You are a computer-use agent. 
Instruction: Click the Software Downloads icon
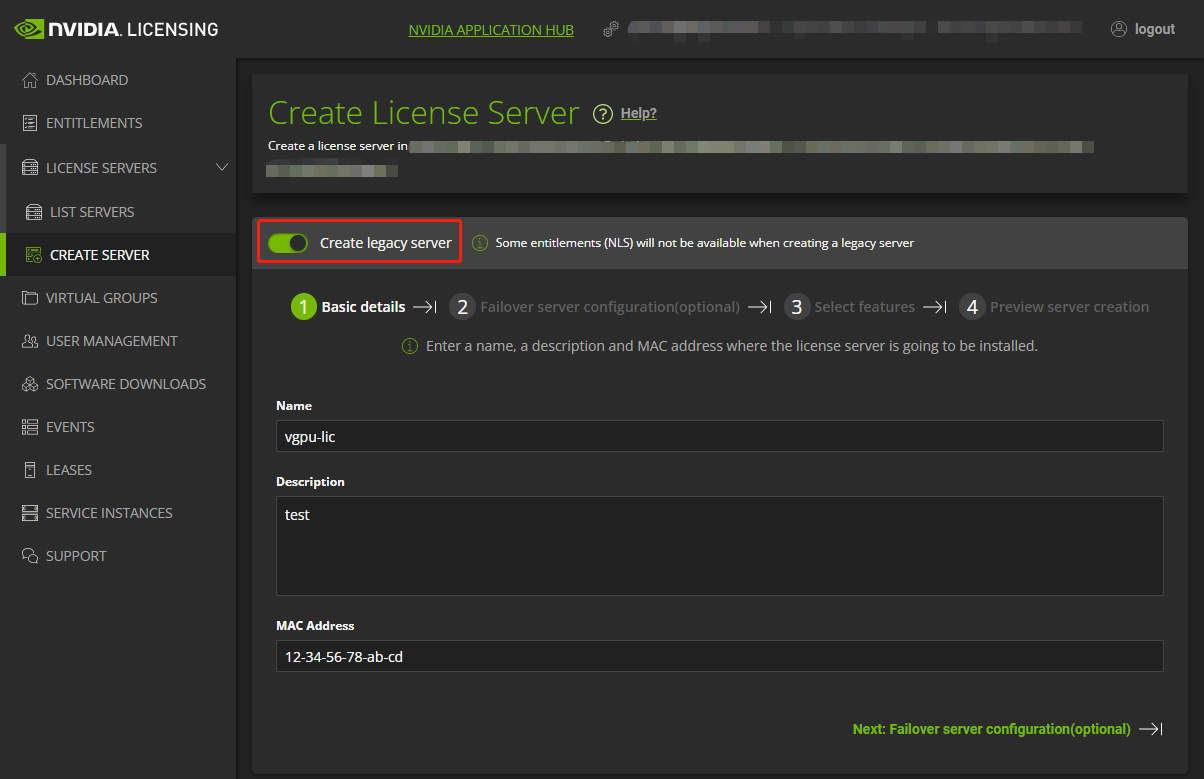click(x=30, y=384)
